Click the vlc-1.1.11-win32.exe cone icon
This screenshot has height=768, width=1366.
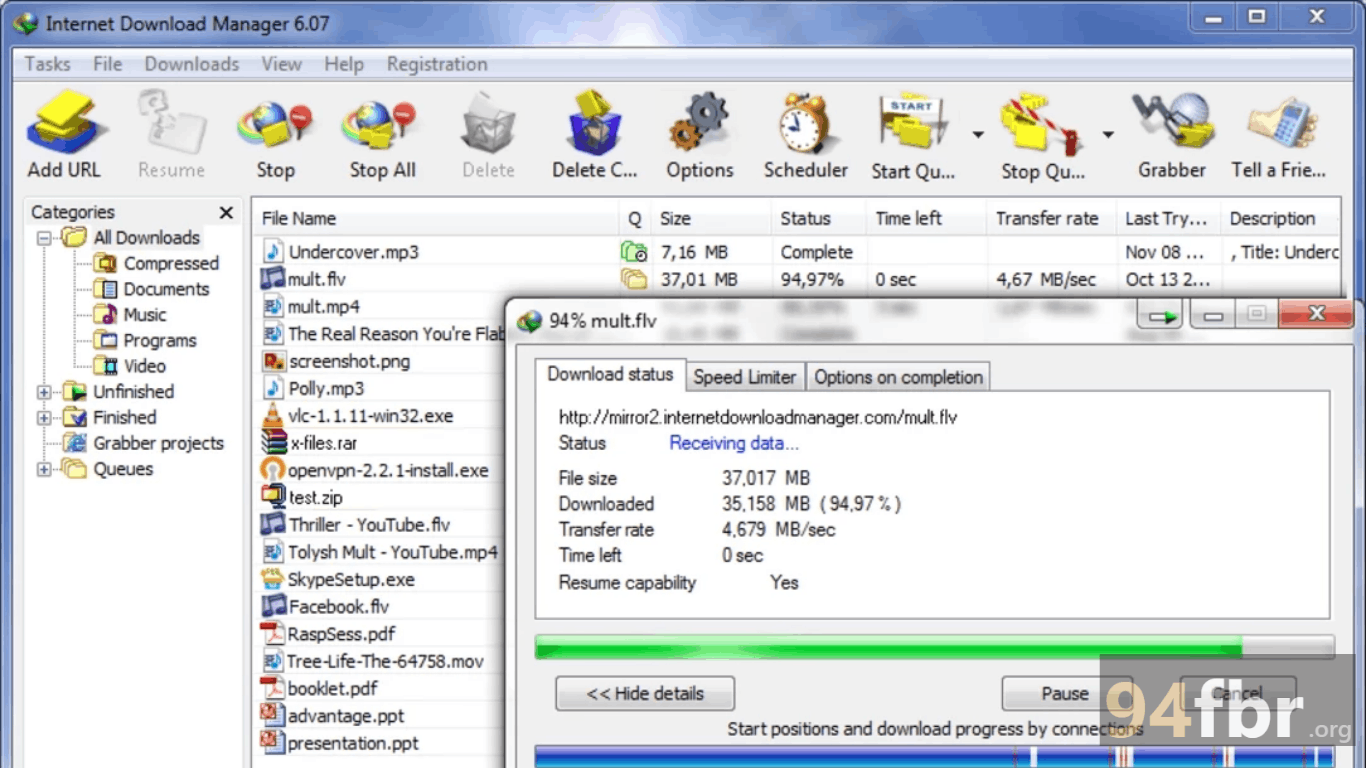pos(273,416)
